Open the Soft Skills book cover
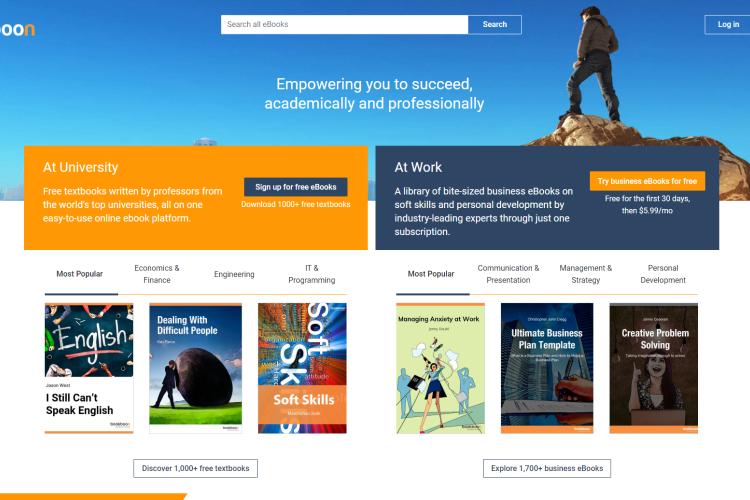 pos(302,368)
